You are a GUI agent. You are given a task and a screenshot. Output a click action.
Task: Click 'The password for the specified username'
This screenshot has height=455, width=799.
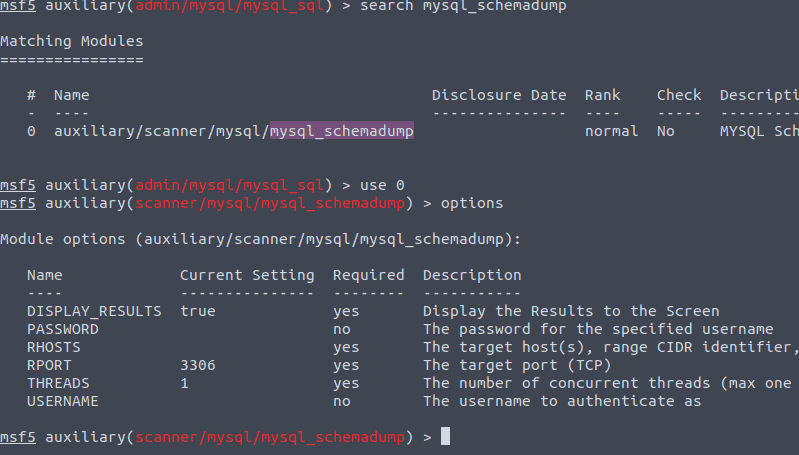[598, 329]
